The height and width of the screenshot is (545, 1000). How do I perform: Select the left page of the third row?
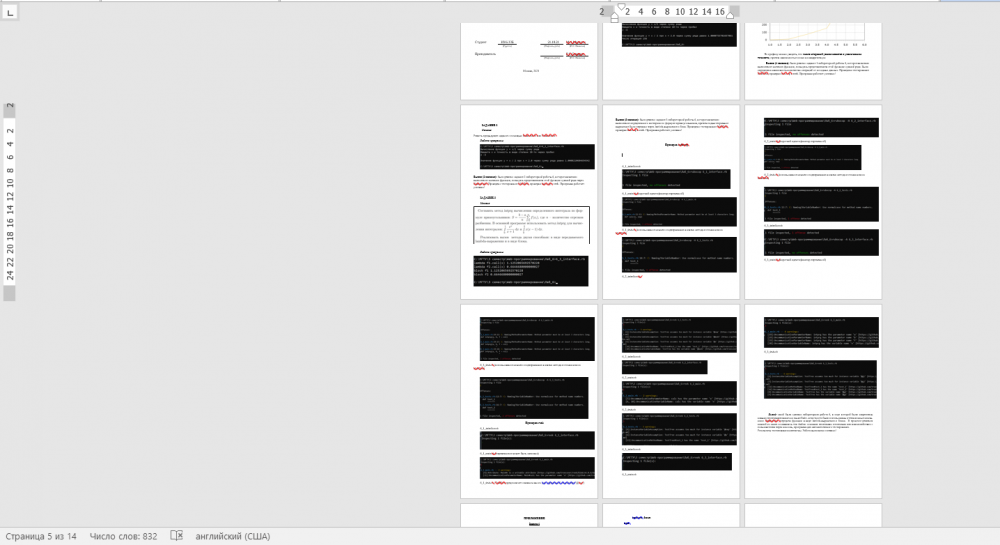tap(529, 401)
